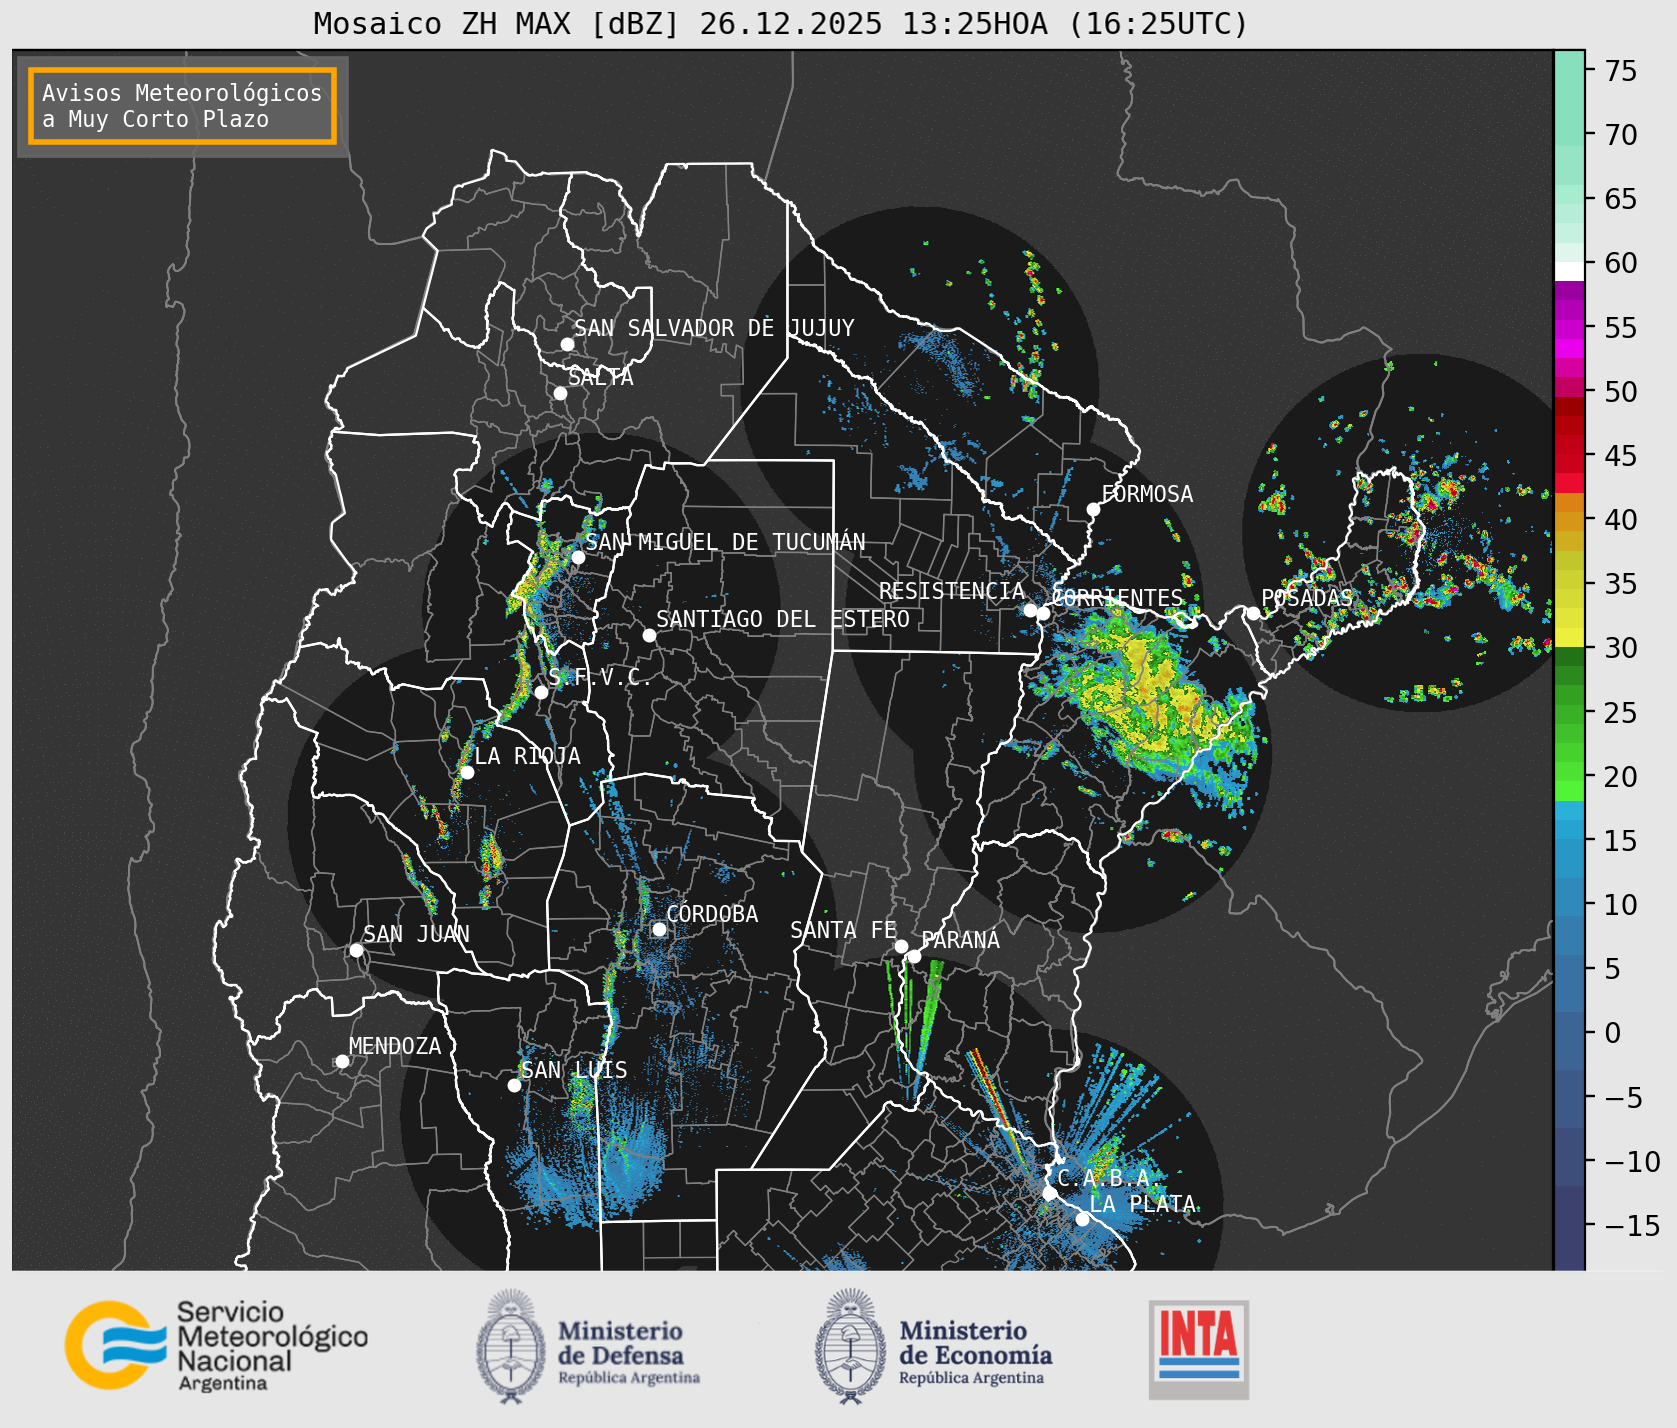Click the SAN SALVADOR DE JUJUY label
The height and width of the screenshot is (1428, 1677).
[x=714, y=328]
